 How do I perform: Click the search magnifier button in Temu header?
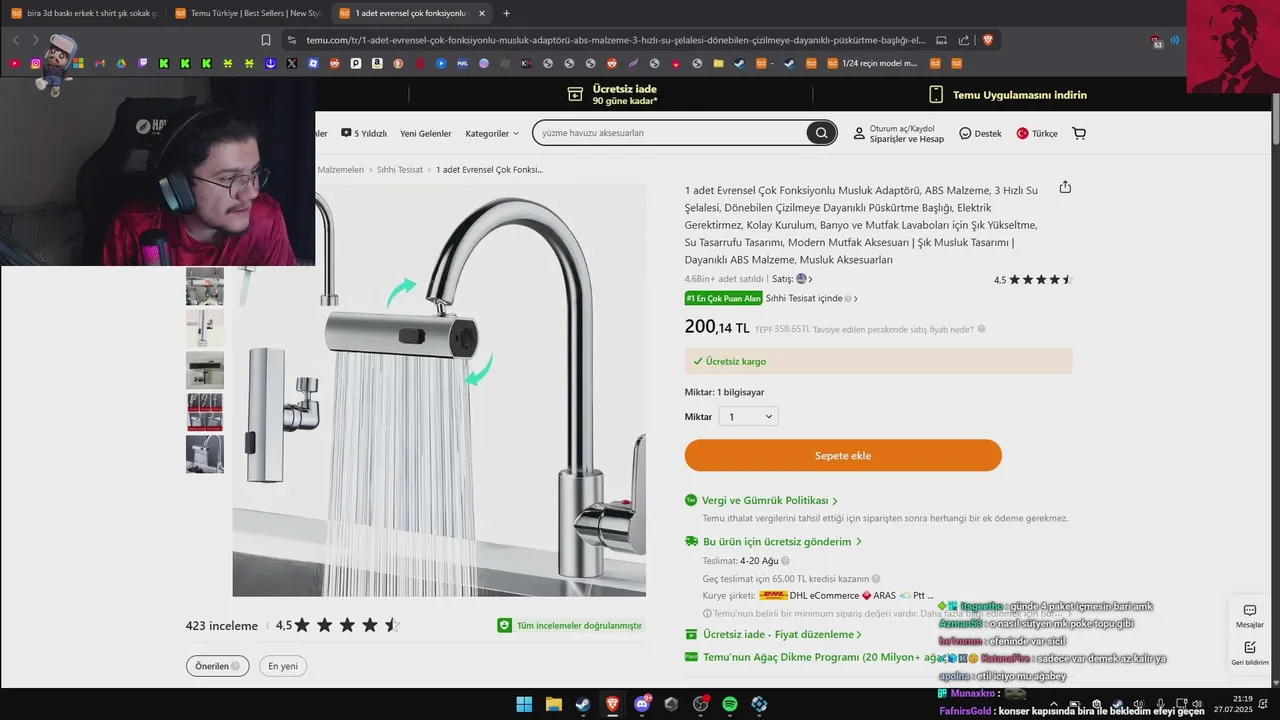click(821, 133)
